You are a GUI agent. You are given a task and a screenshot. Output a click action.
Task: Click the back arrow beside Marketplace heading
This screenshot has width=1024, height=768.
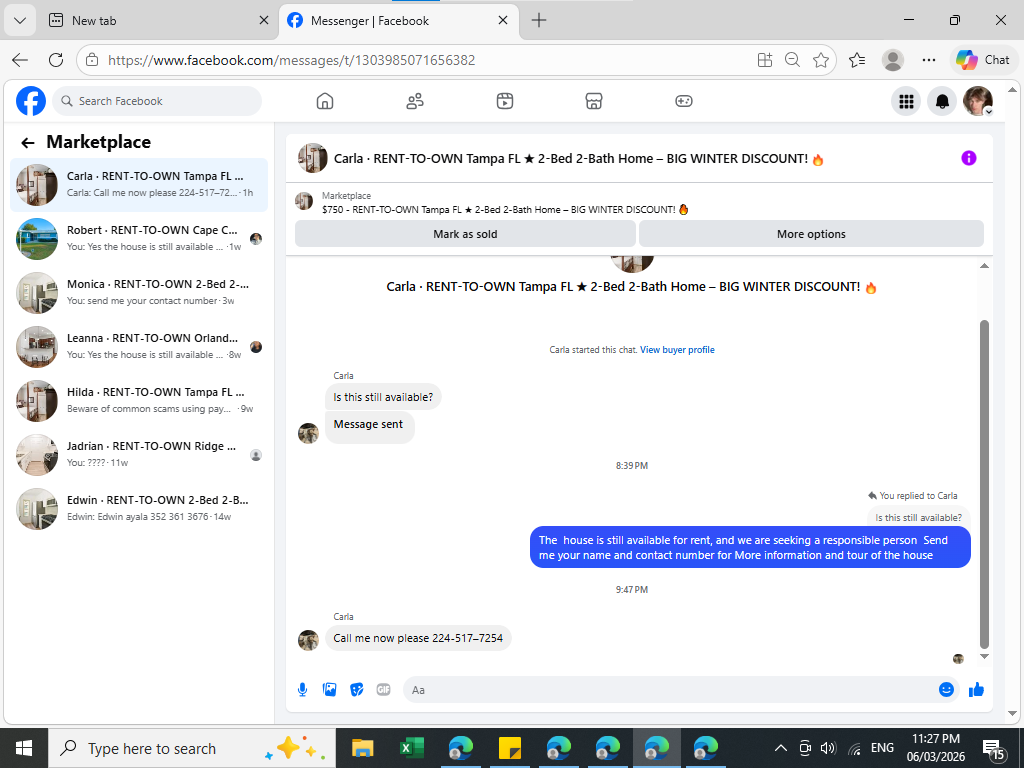click(27, 142)
